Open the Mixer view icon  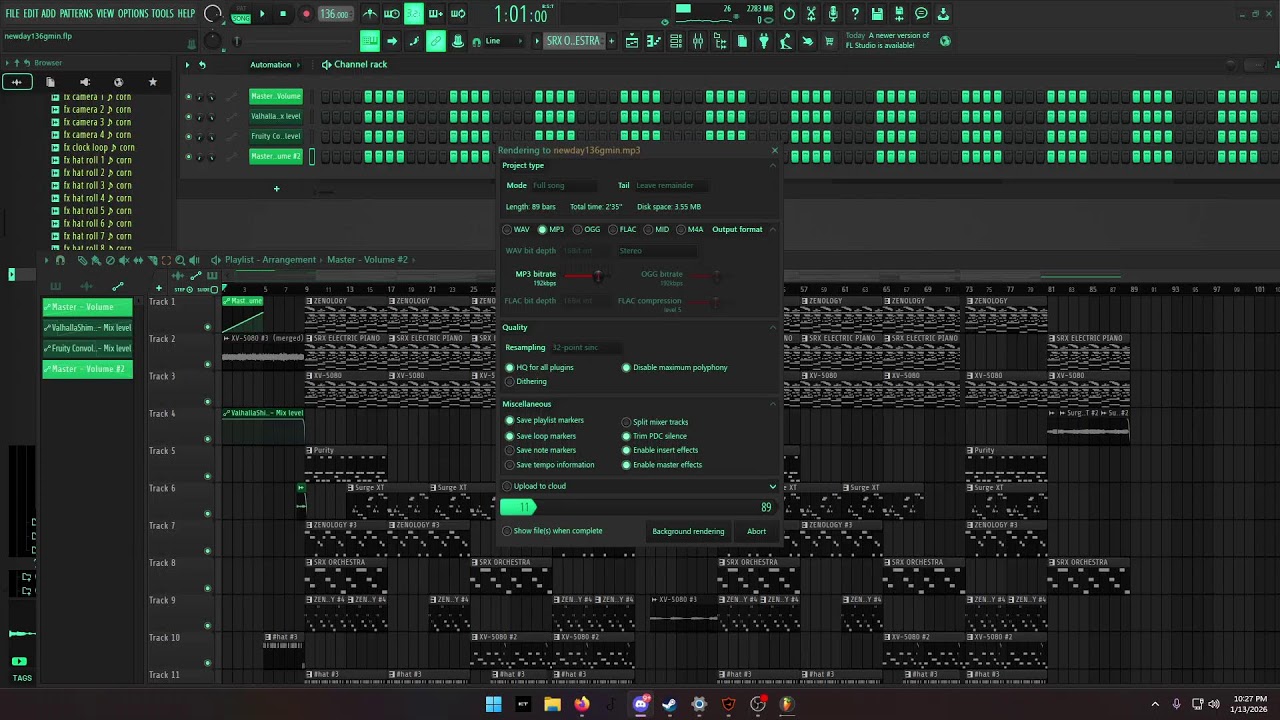(698, 41)
